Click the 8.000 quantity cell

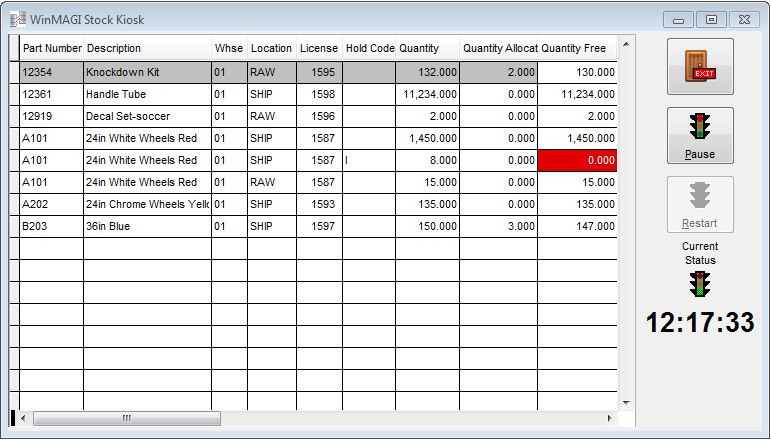click(x=427, y=160)
